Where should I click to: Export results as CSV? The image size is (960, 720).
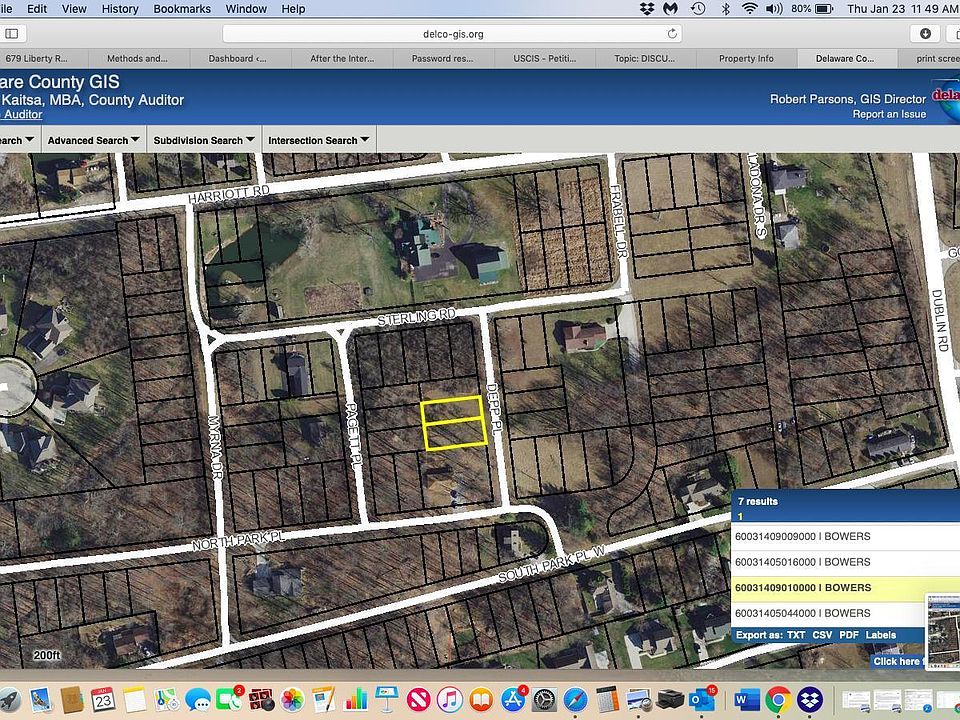click(x=822, y=635)
